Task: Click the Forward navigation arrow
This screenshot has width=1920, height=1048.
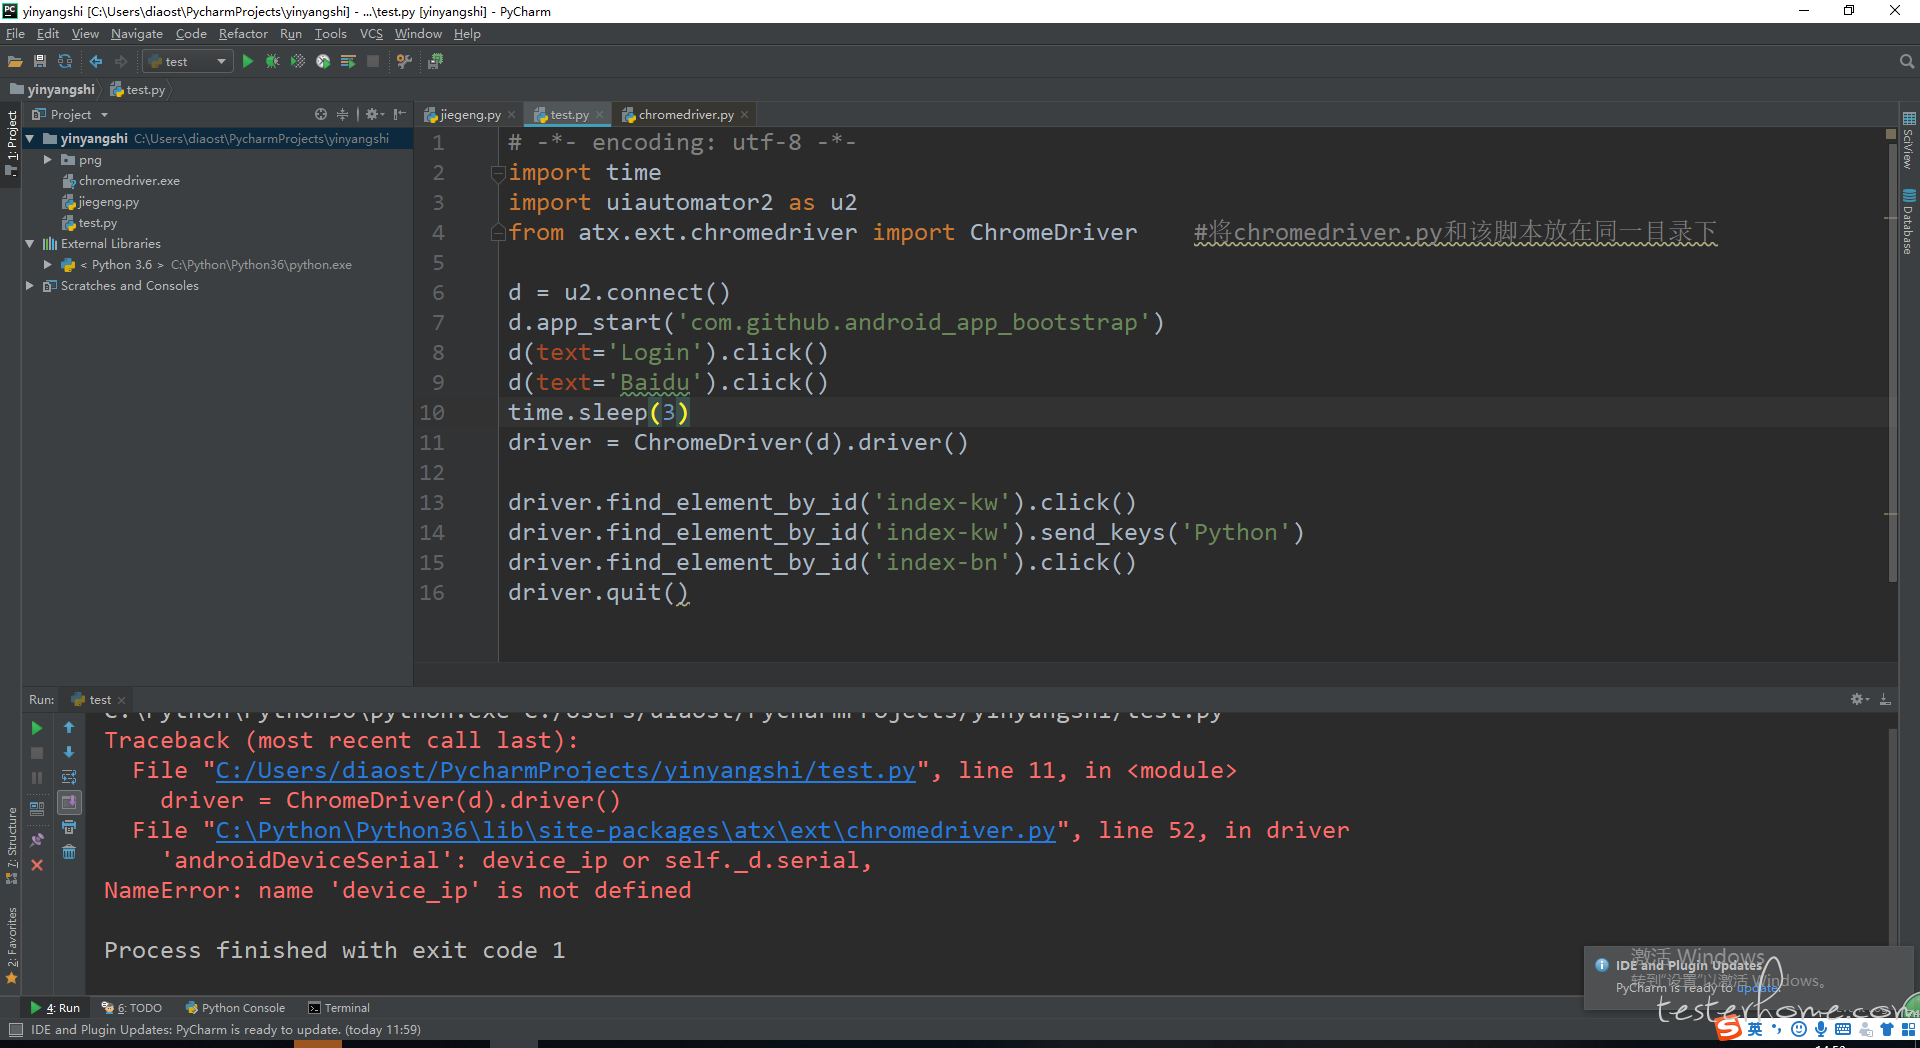Action: (121, 62)
